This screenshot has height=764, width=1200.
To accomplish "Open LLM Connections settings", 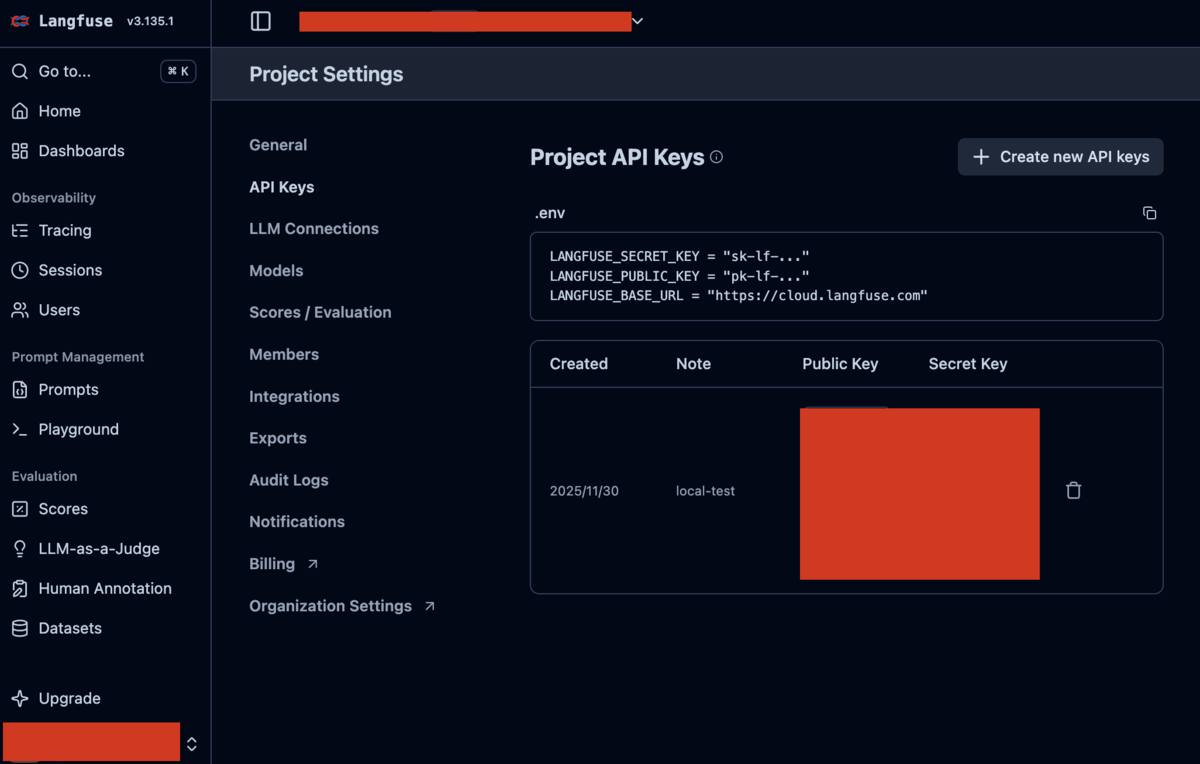I will 314,229.
